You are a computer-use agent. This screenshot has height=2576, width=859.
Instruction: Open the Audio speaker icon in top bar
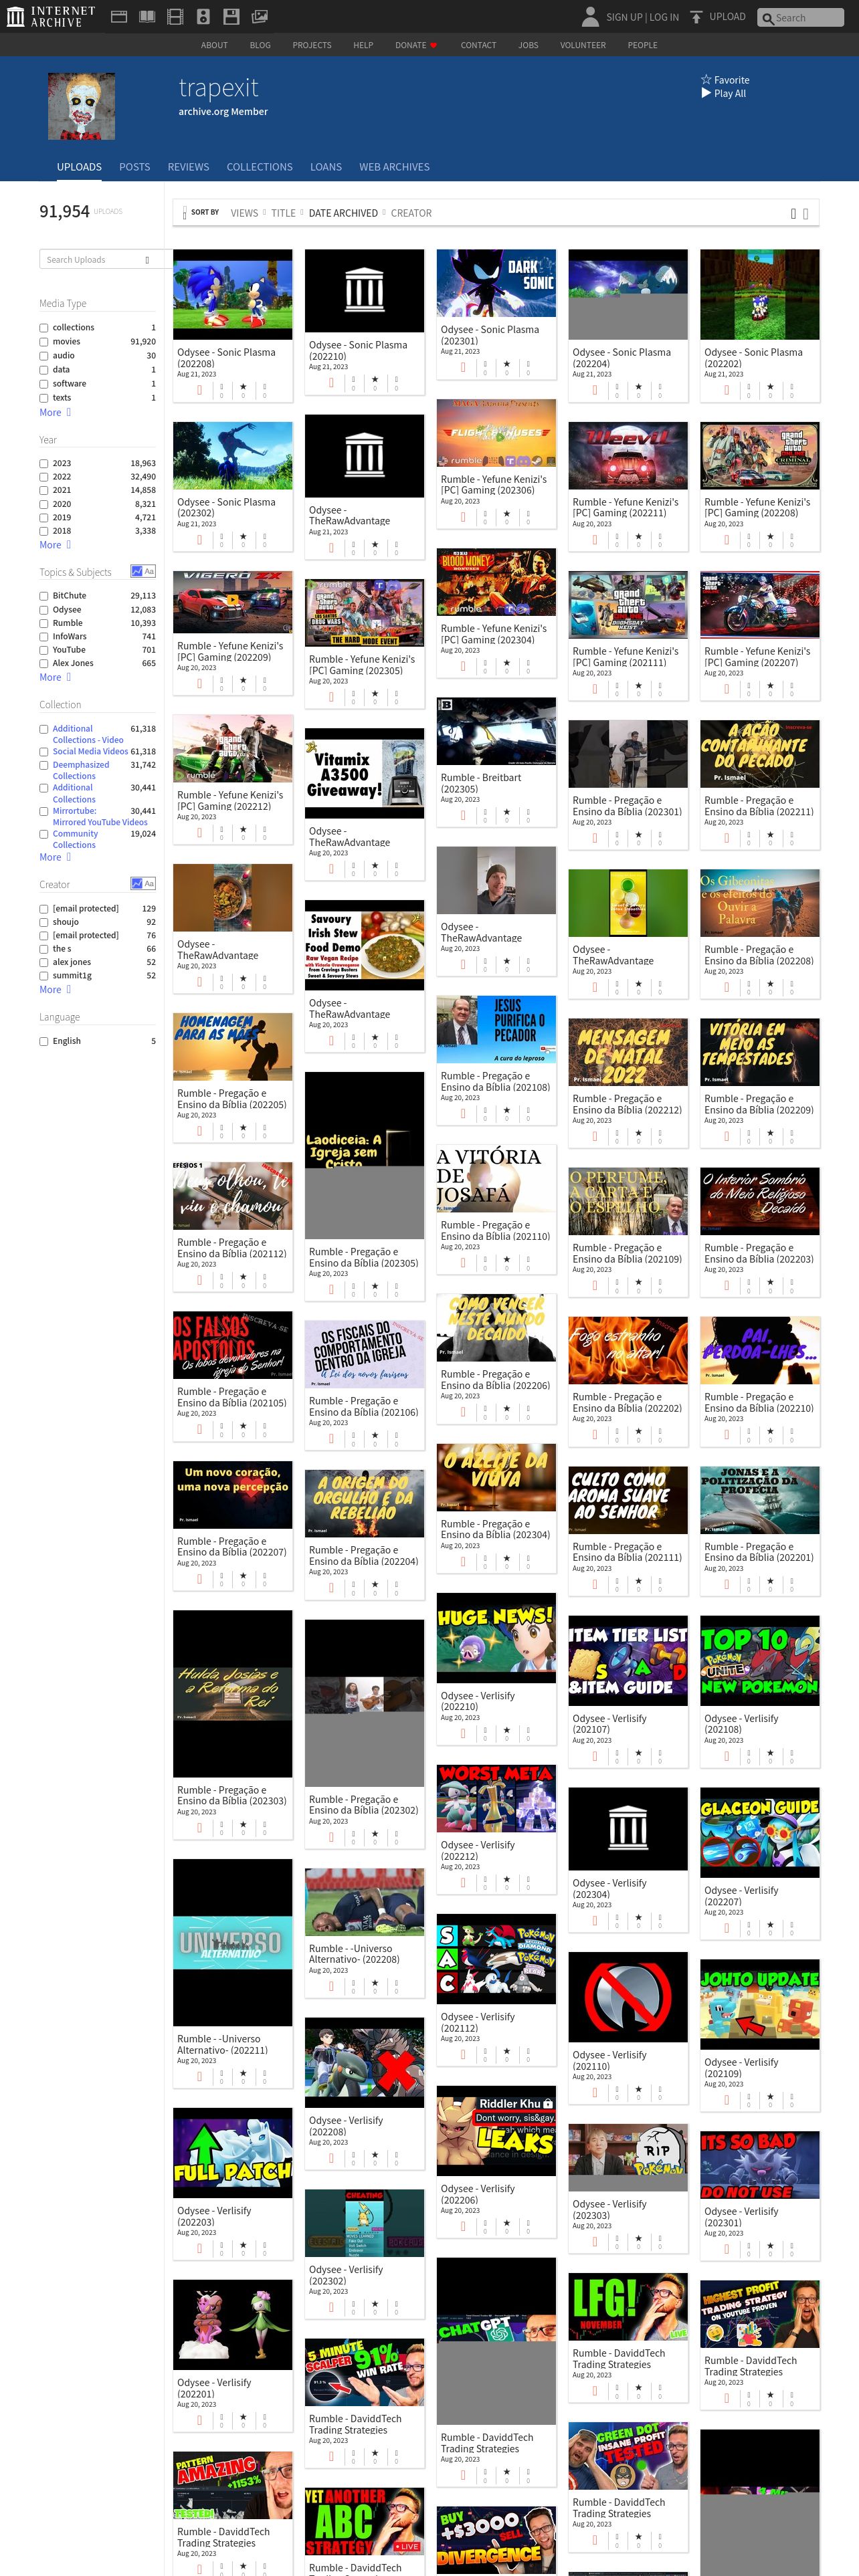point(203,17)
